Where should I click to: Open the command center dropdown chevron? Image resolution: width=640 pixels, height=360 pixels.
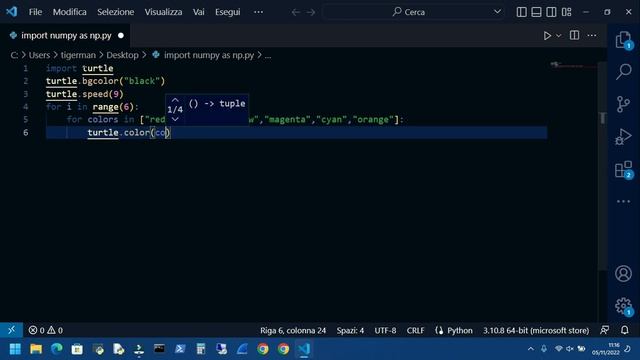click(497, 12)
